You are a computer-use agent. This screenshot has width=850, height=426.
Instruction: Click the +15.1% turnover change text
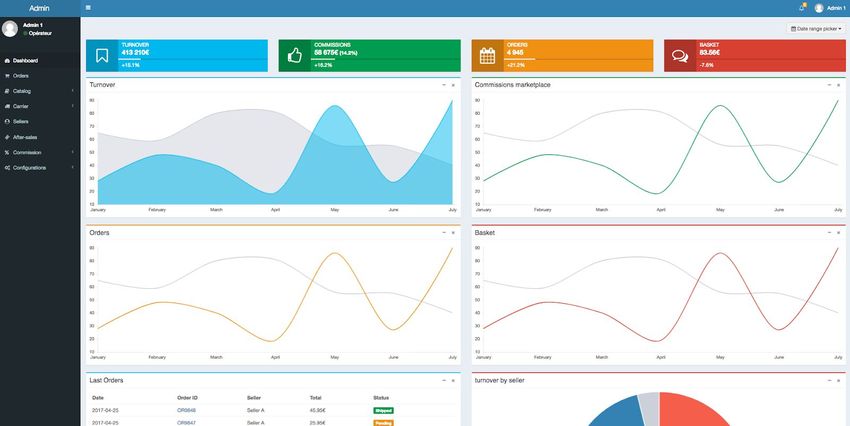131,65
